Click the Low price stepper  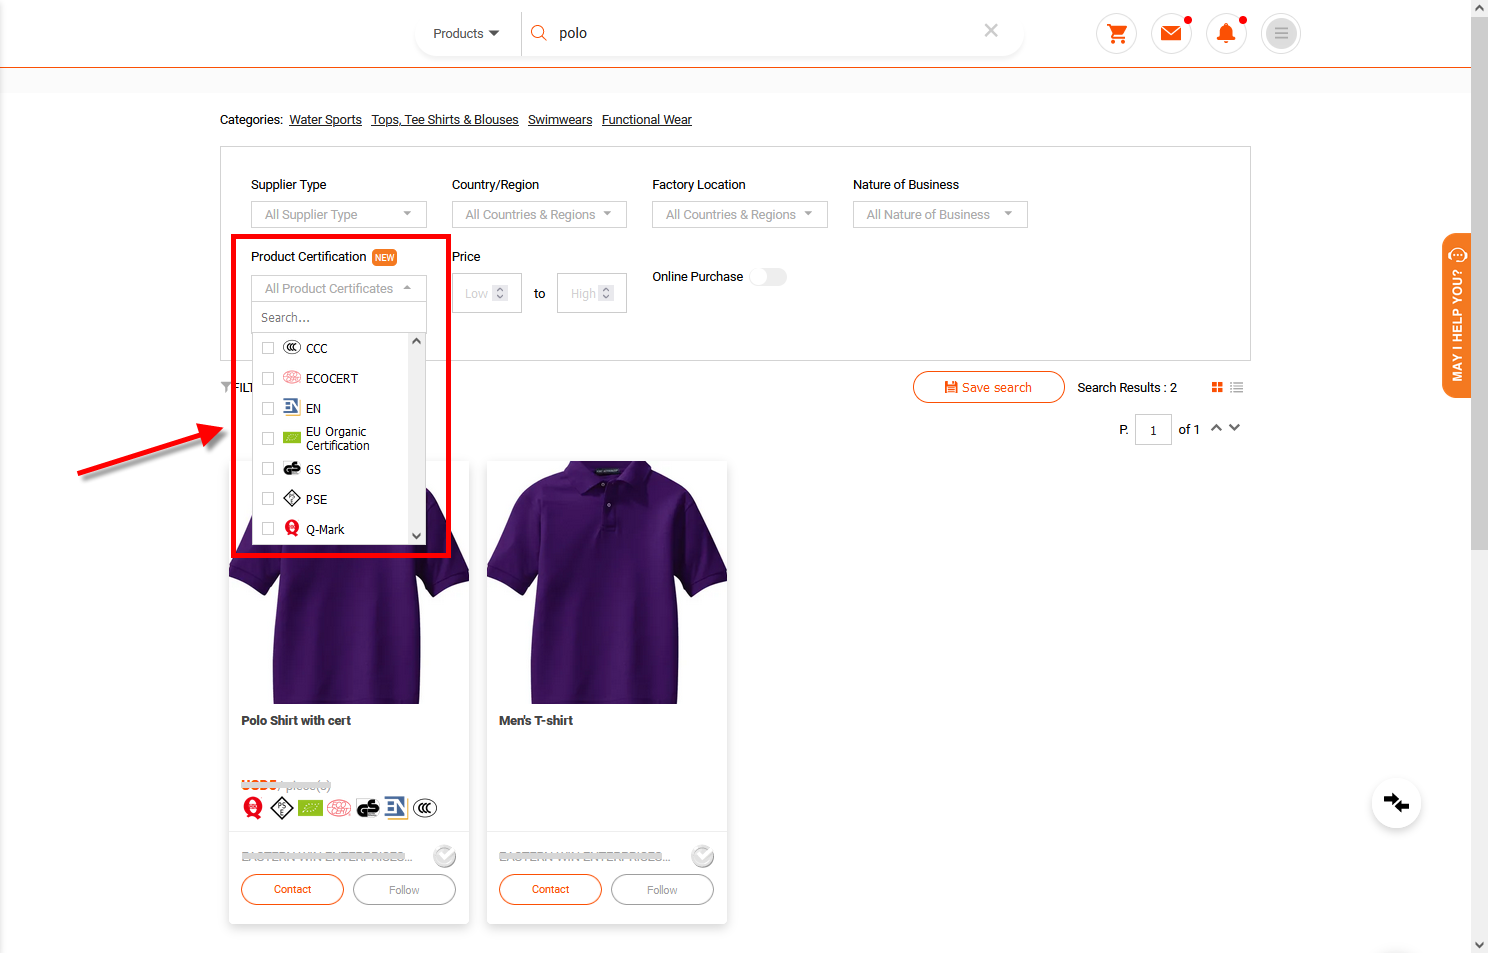tap(501, 293)
